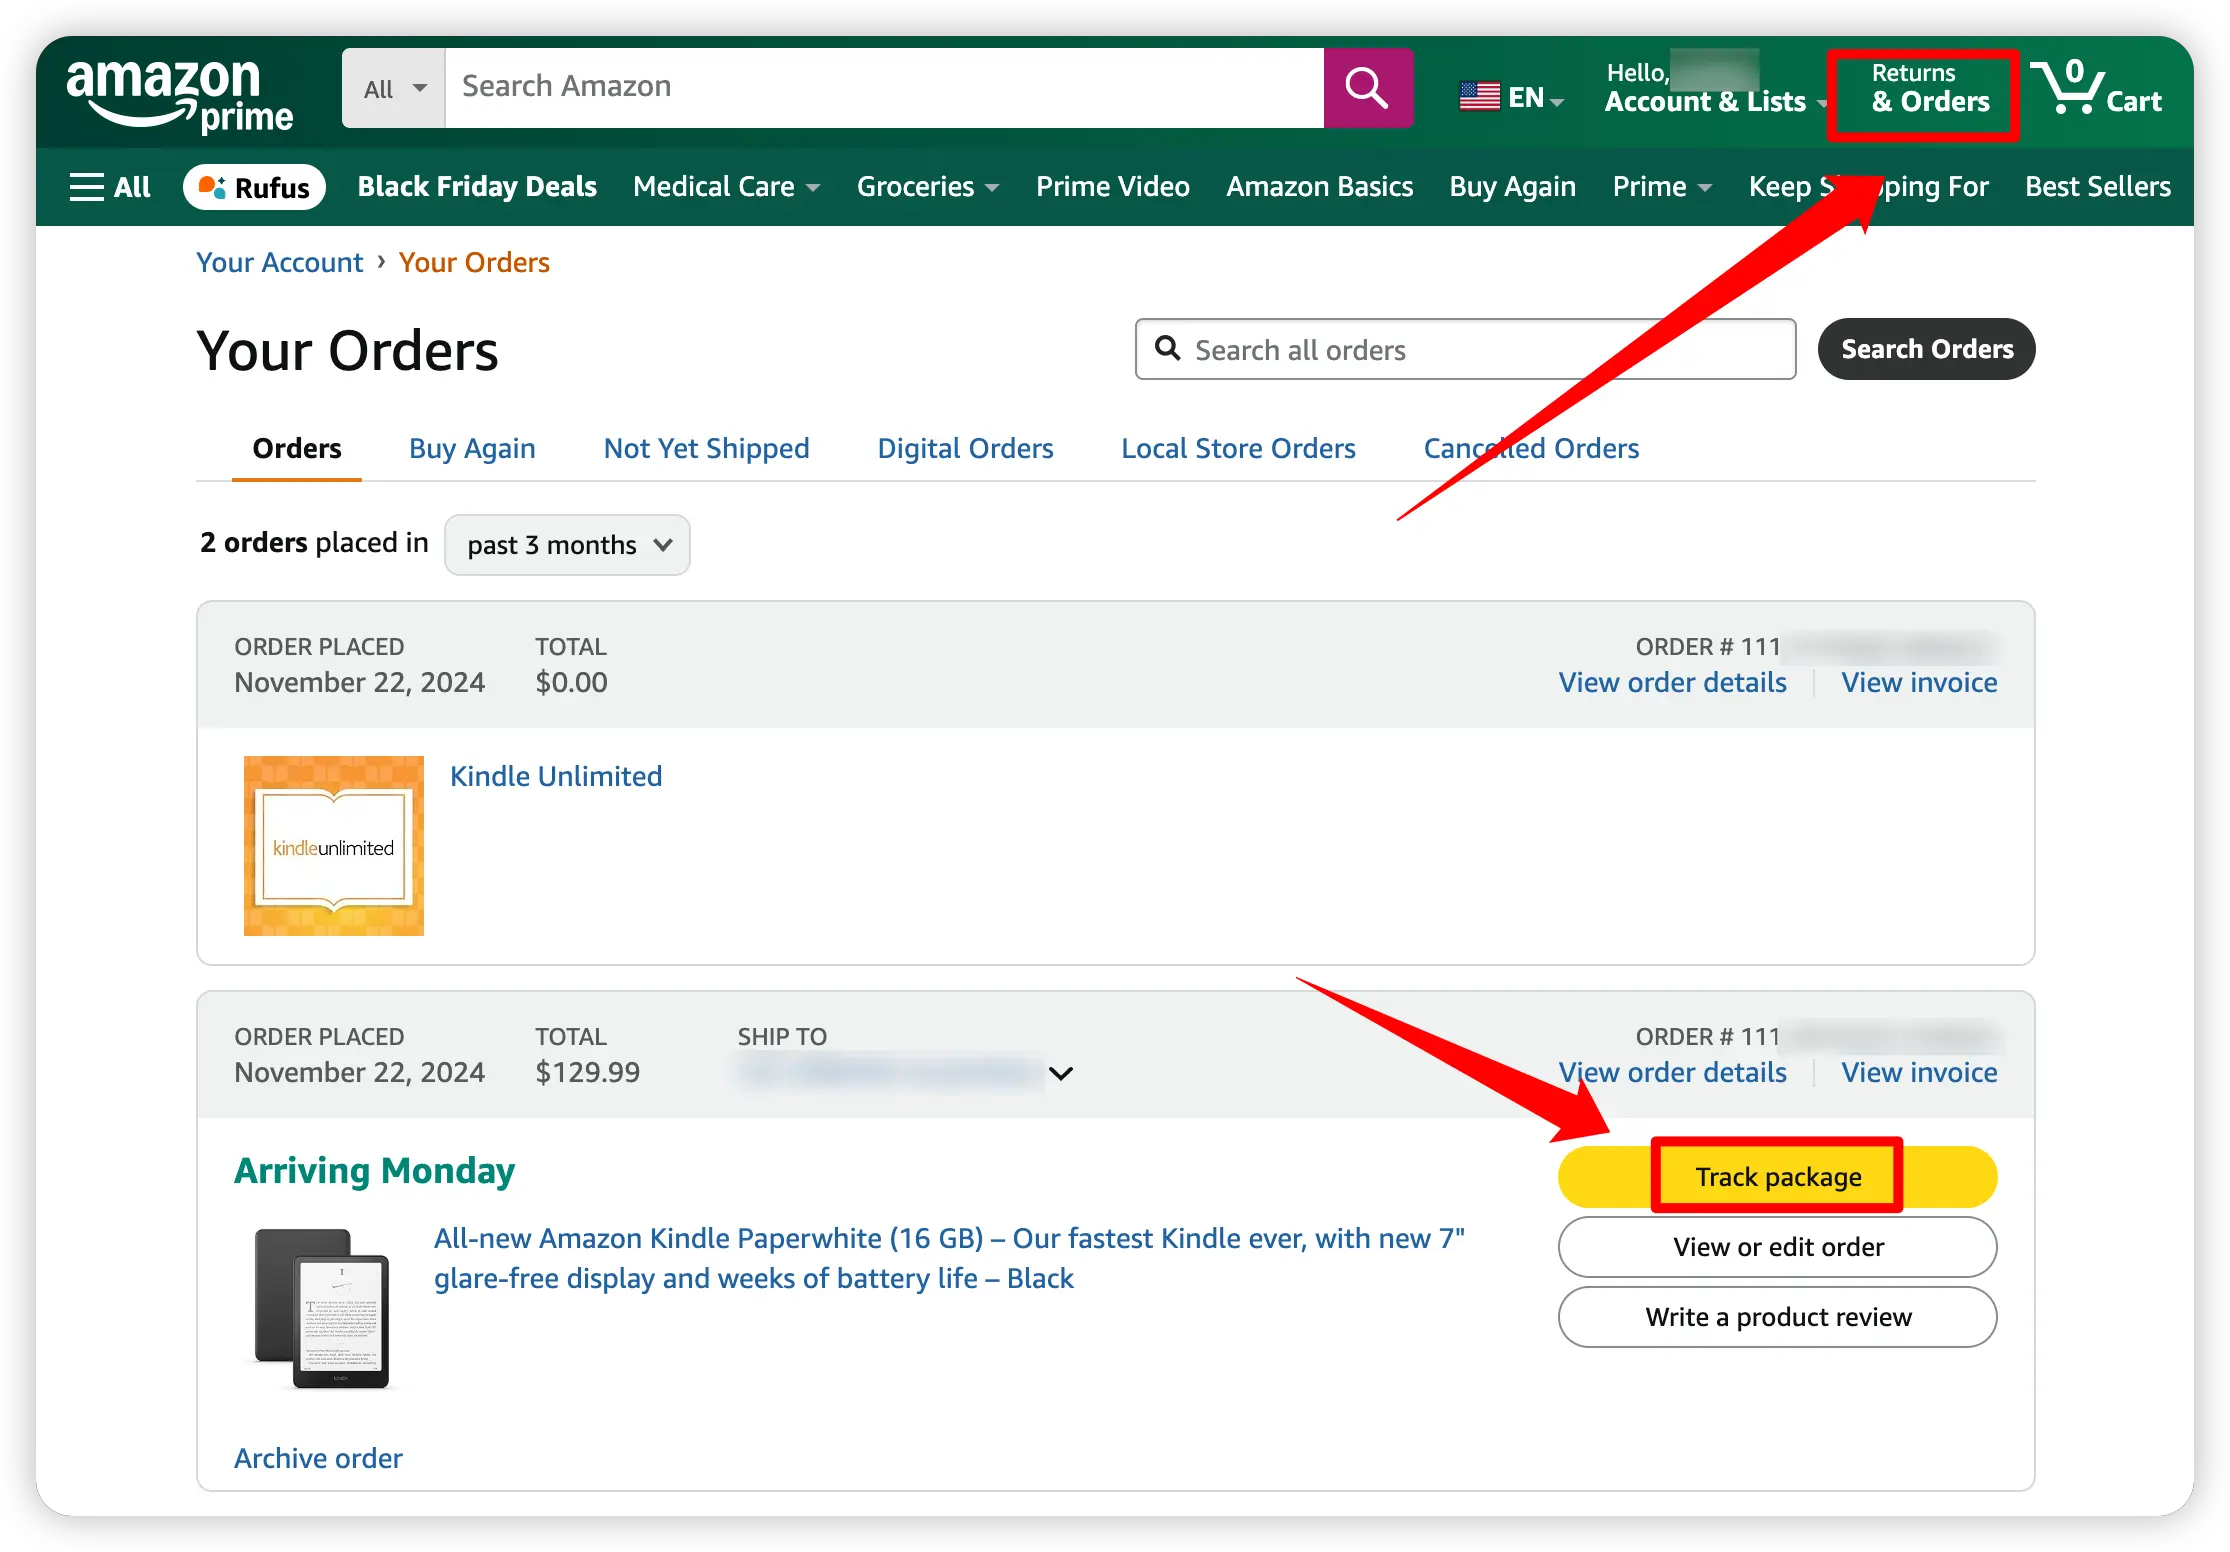This screenshot has width=2230, height=1552.
Task: Open the Kindle Paperwhite product image
Action: click(x=322, y=1309)
